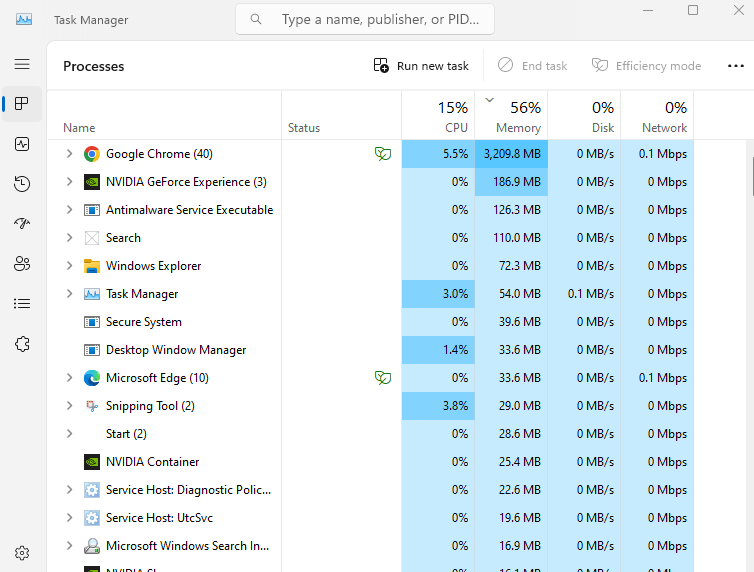This screenshot has height=572, width=754.
Task: Expand Microsoft Windows Search Indexer row
Action: coord(69,546)
